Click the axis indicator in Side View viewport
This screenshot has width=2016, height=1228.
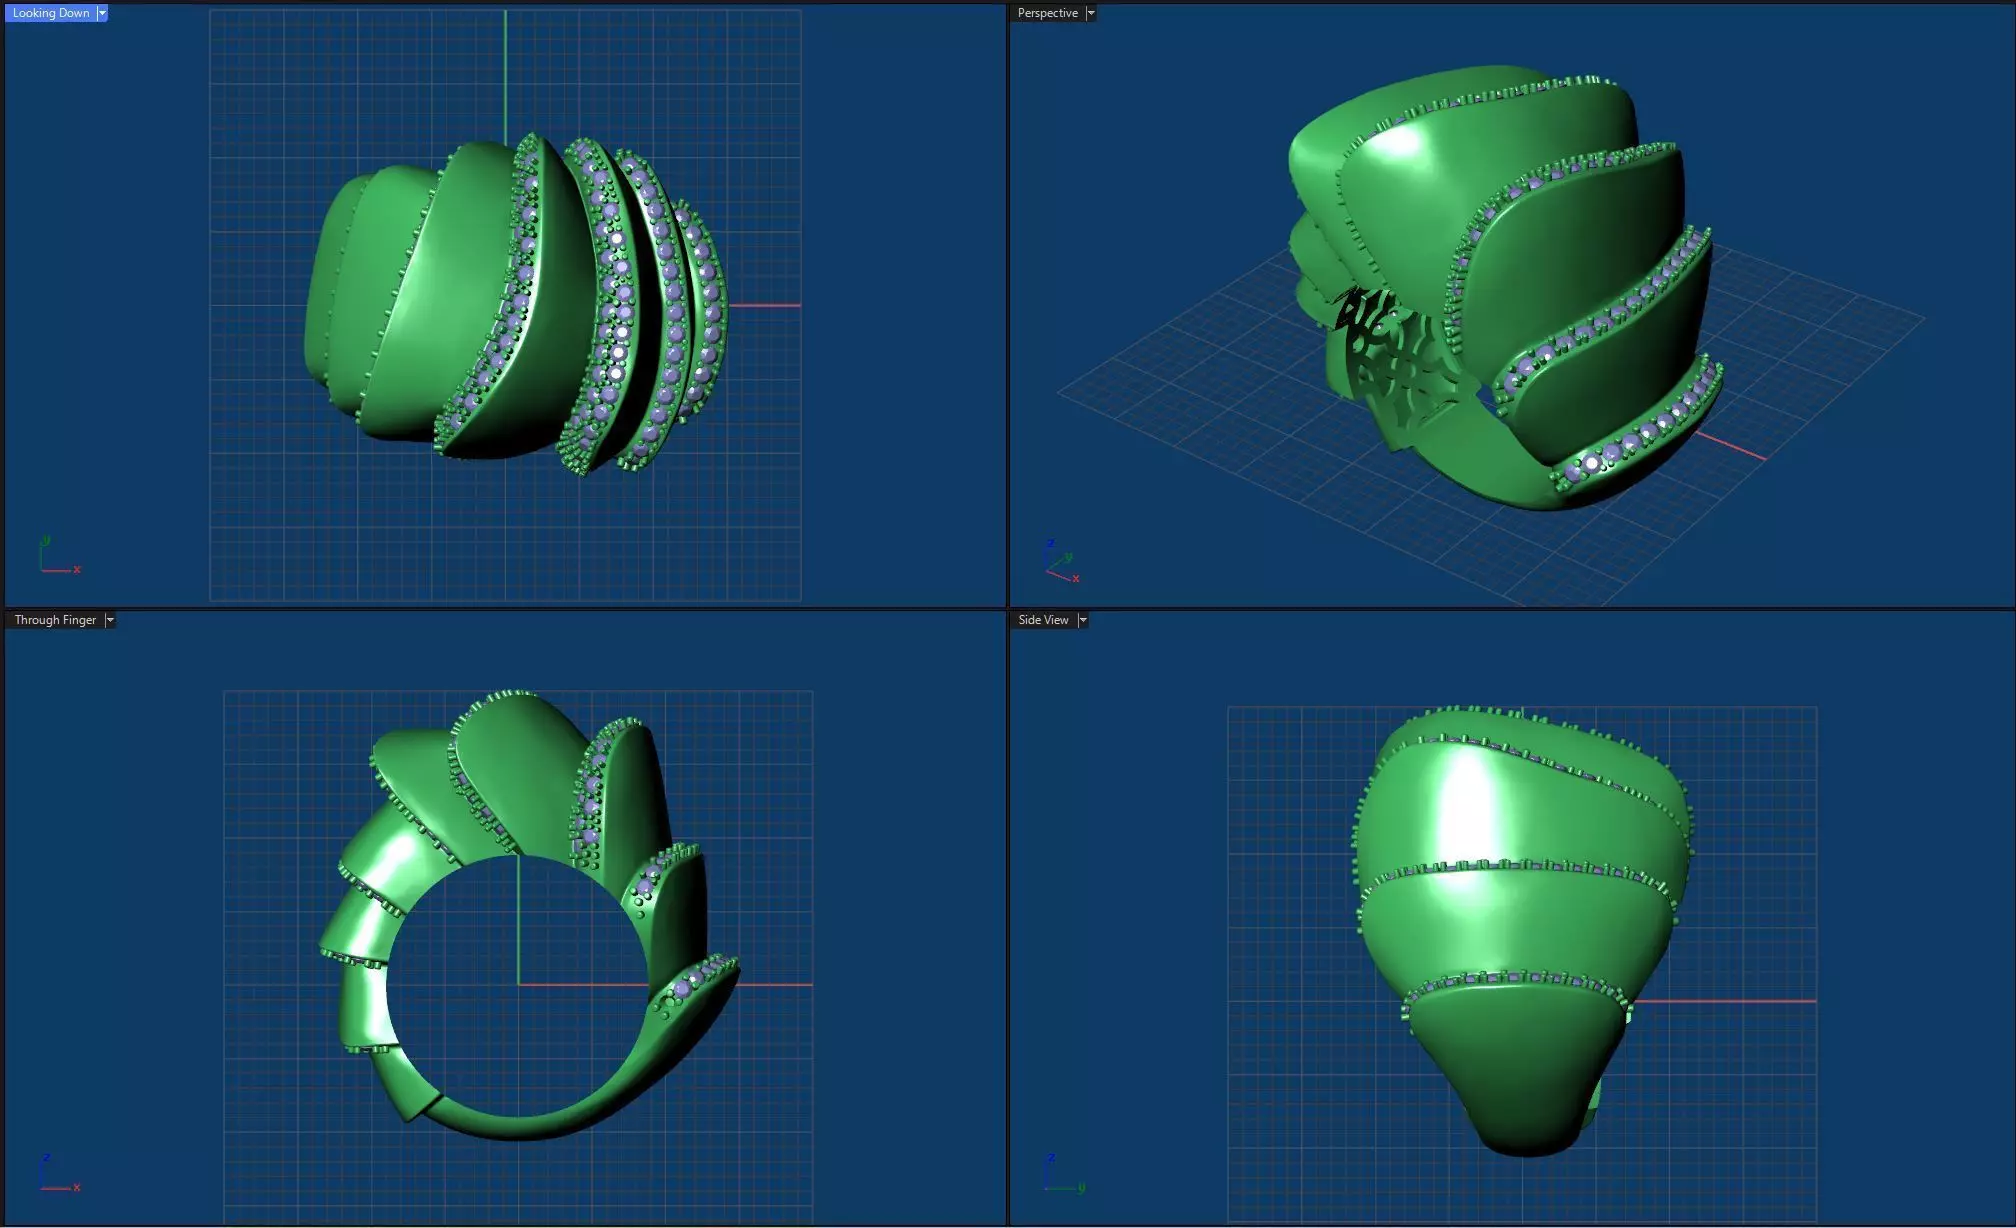click(x=1065, y=1172)
